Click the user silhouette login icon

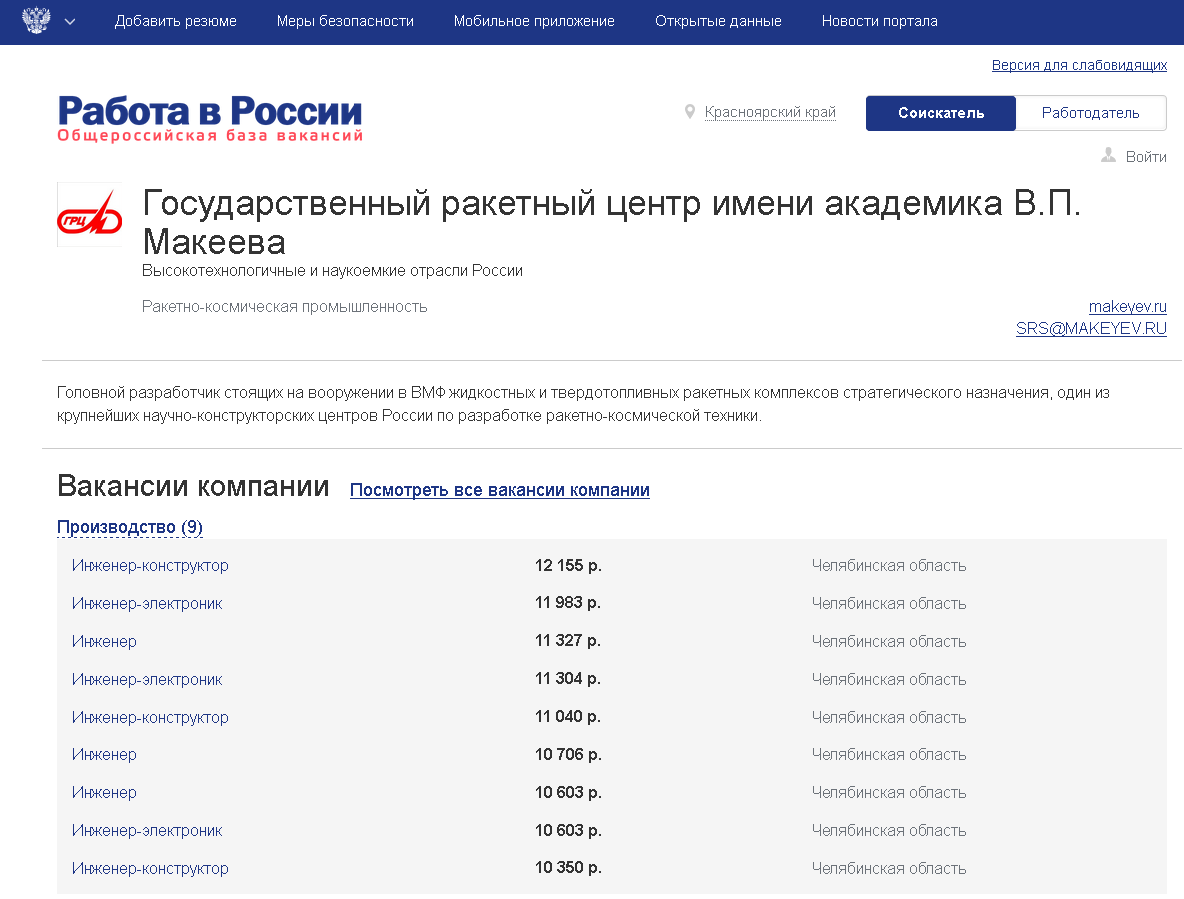[x=1108, y=156]
